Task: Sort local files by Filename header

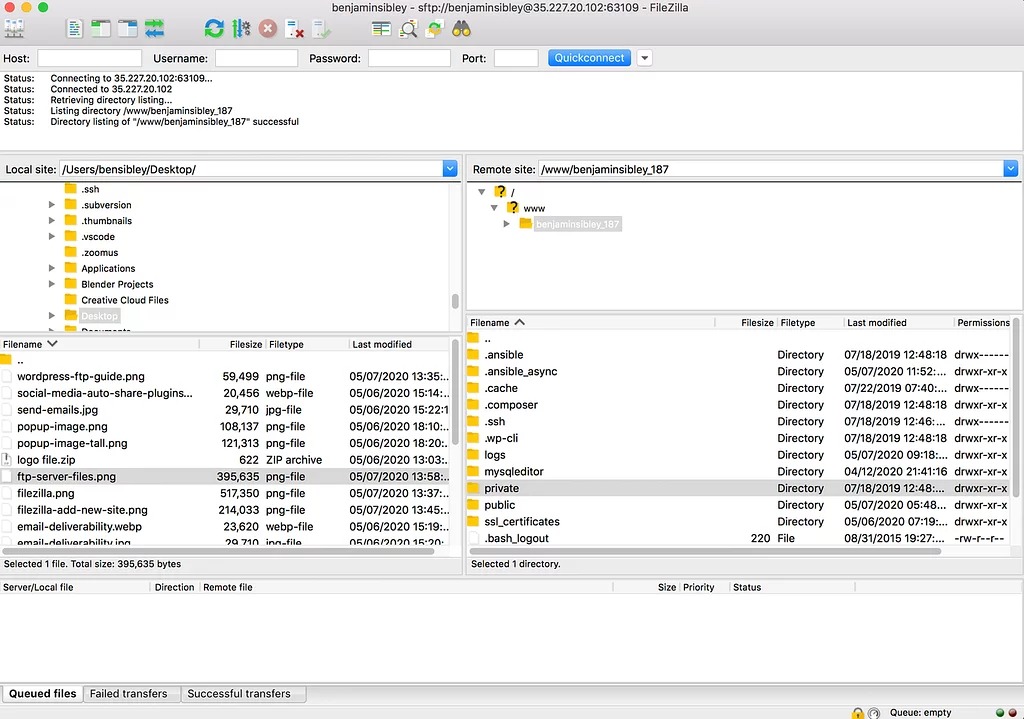Action: (99, 344)
